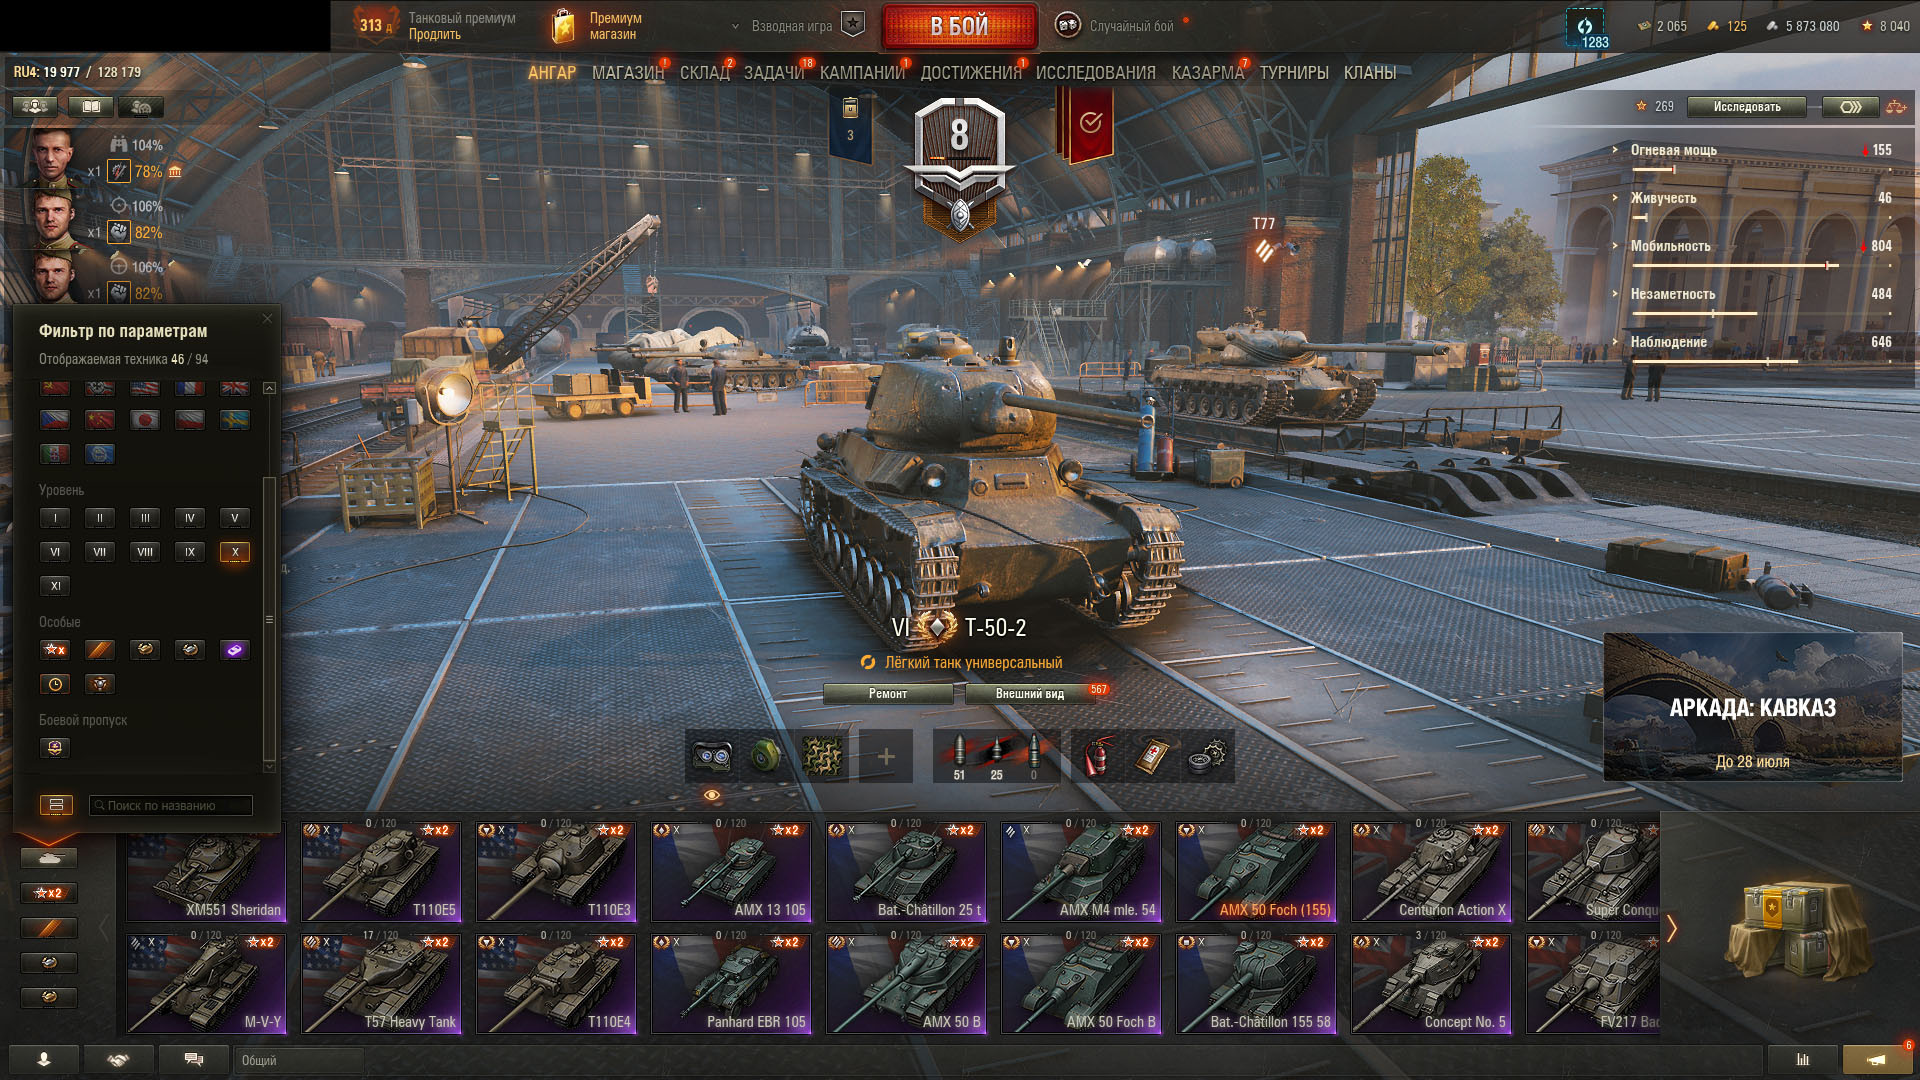Click the binoculars equipment slot
The width and height of the screenshot is (1920, 1080).
(x=711, y=756)
